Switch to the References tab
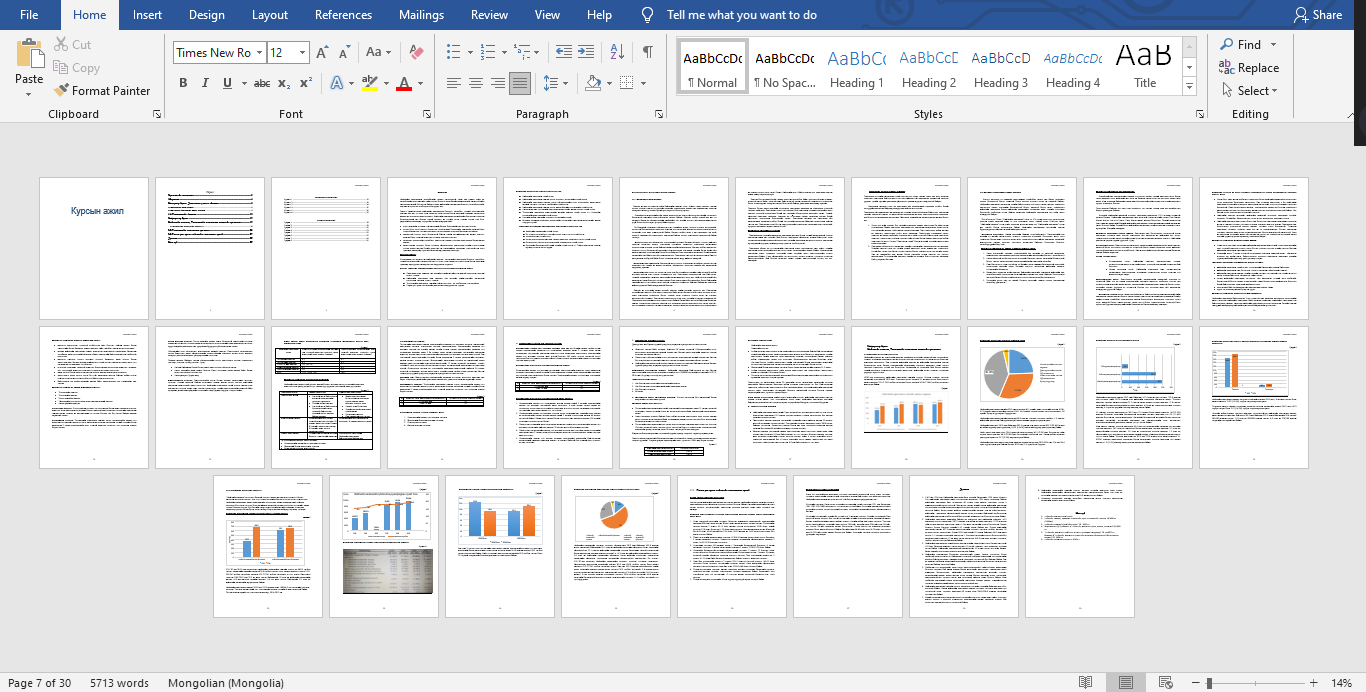Screen dimensions: 1366x692 pyautogui.click(x=343, y=15)
